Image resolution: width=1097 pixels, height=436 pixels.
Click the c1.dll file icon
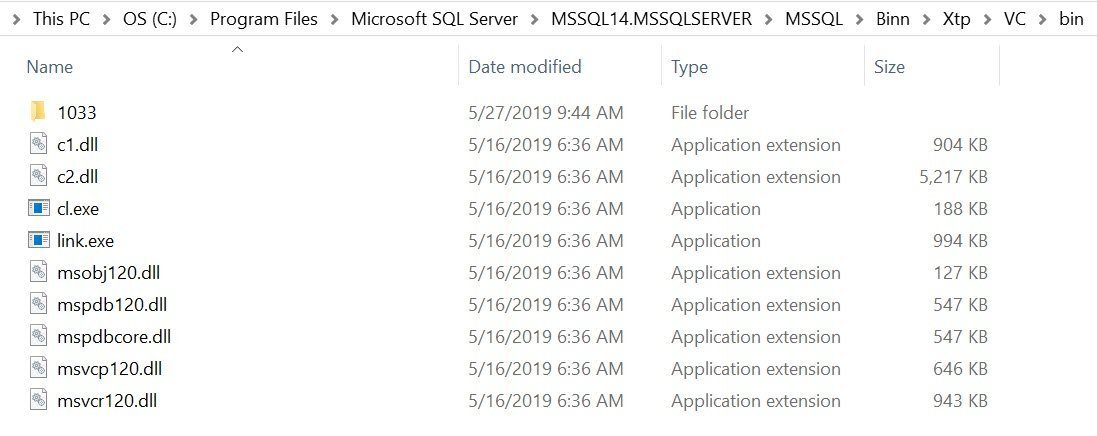click(x=38, y=144)
